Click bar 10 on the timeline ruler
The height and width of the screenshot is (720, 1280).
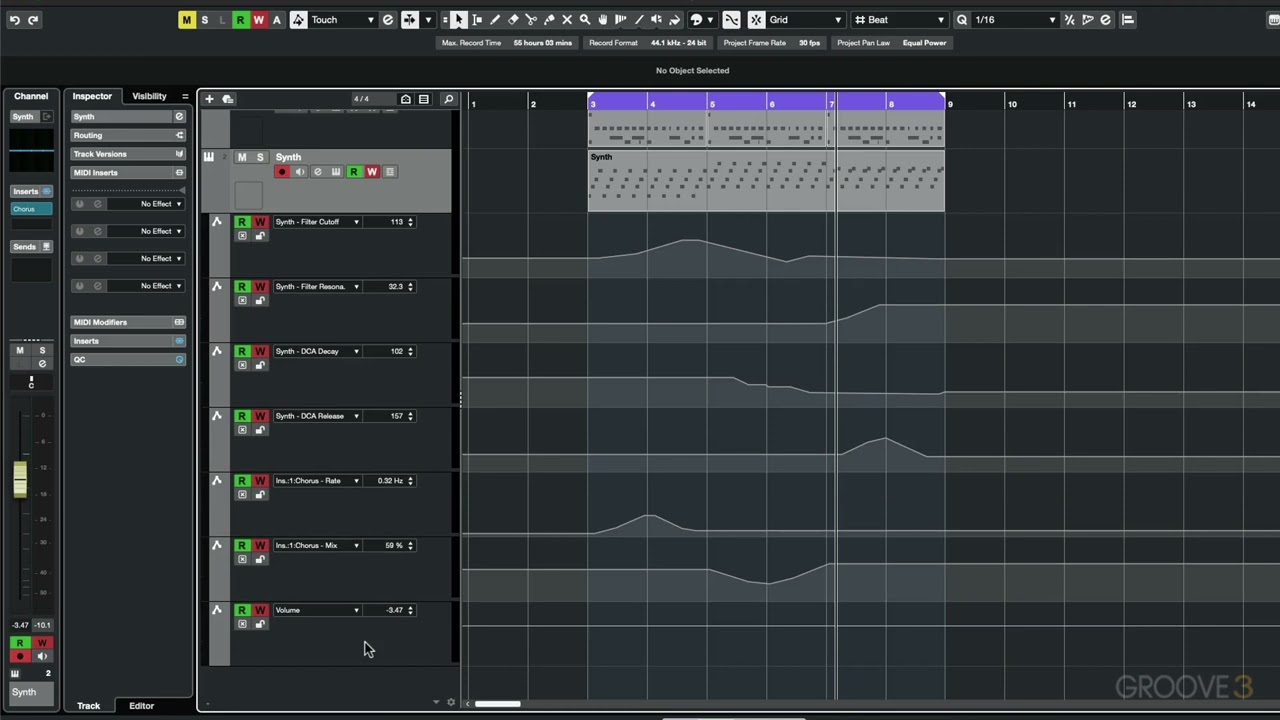tap(1012, 104)
